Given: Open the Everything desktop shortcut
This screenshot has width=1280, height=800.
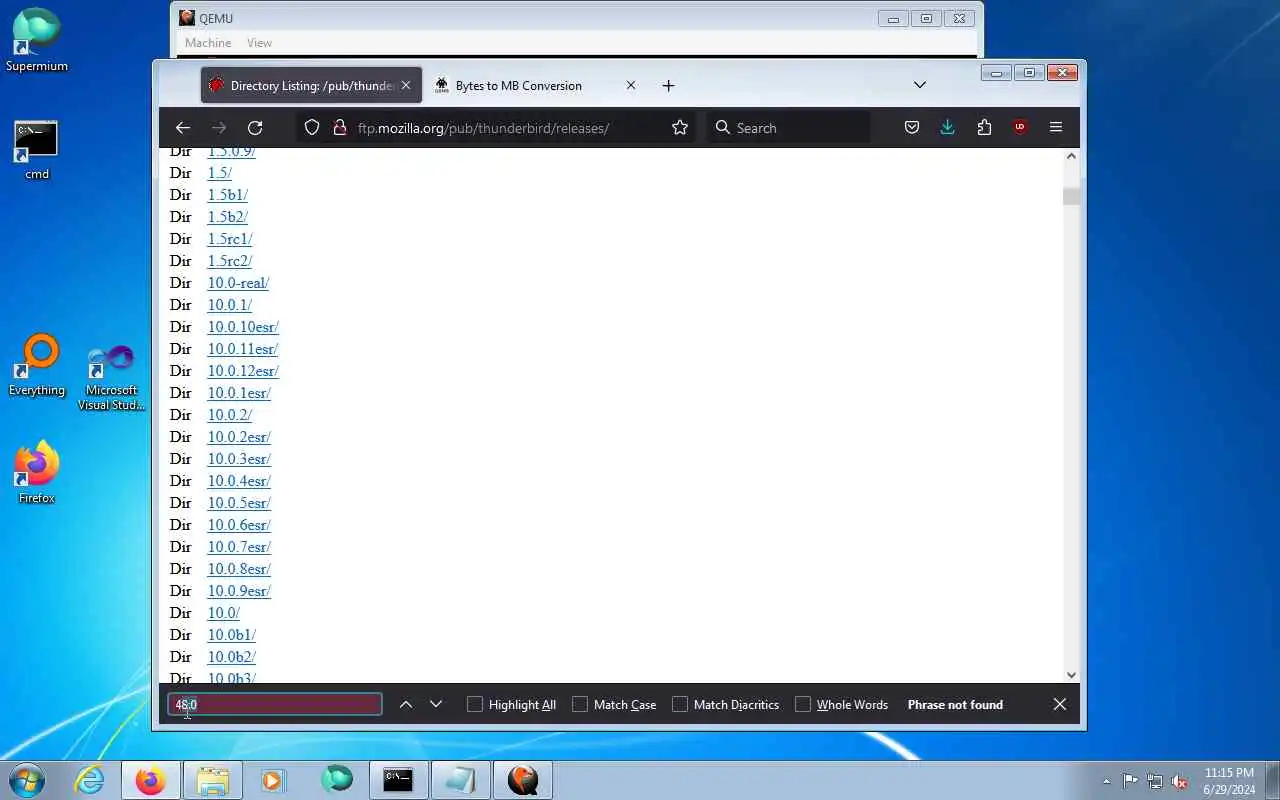Looking at the screenshot, I should (x=37, y=366).
